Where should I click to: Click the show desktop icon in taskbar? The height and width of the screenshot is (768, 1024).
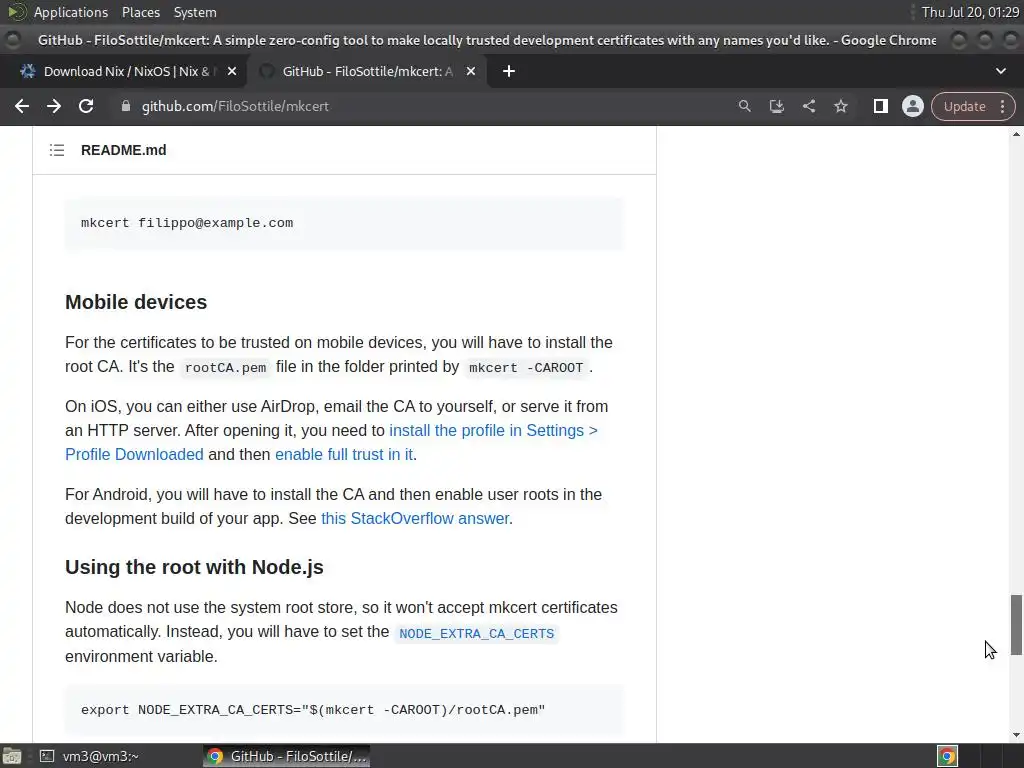pos(12,756)
